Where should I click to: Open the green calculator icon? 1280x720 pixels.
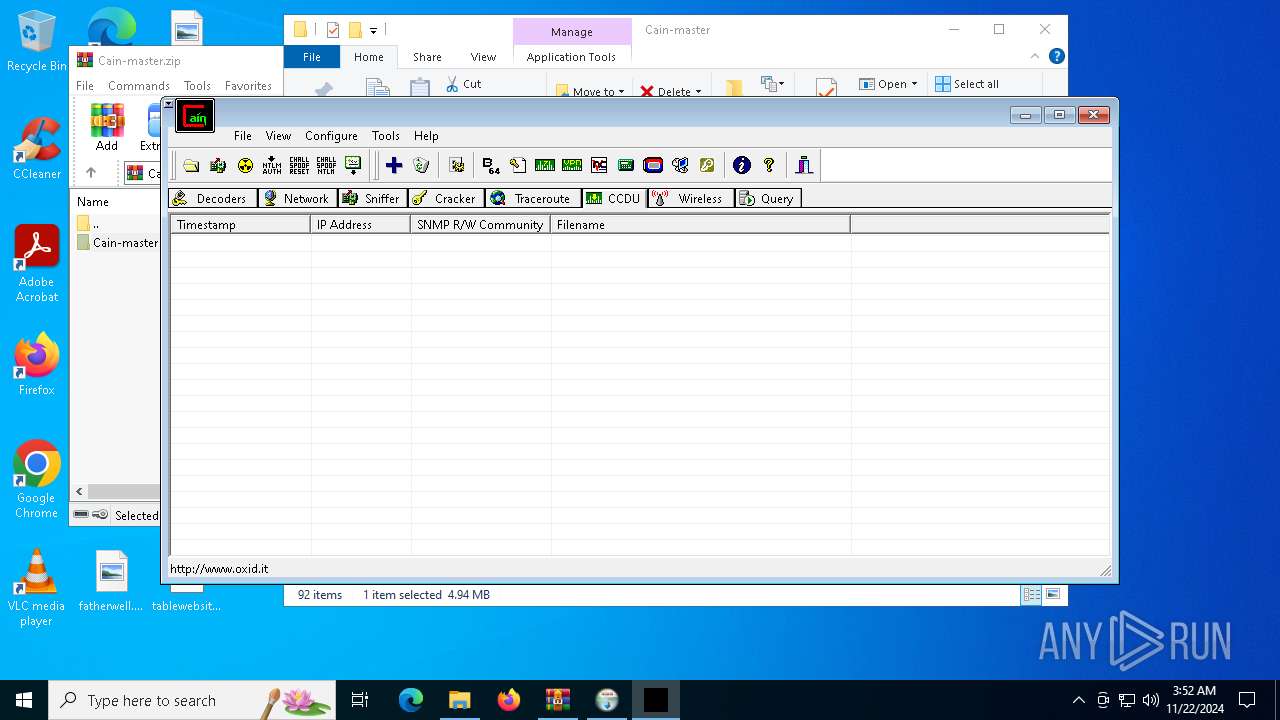626,166
